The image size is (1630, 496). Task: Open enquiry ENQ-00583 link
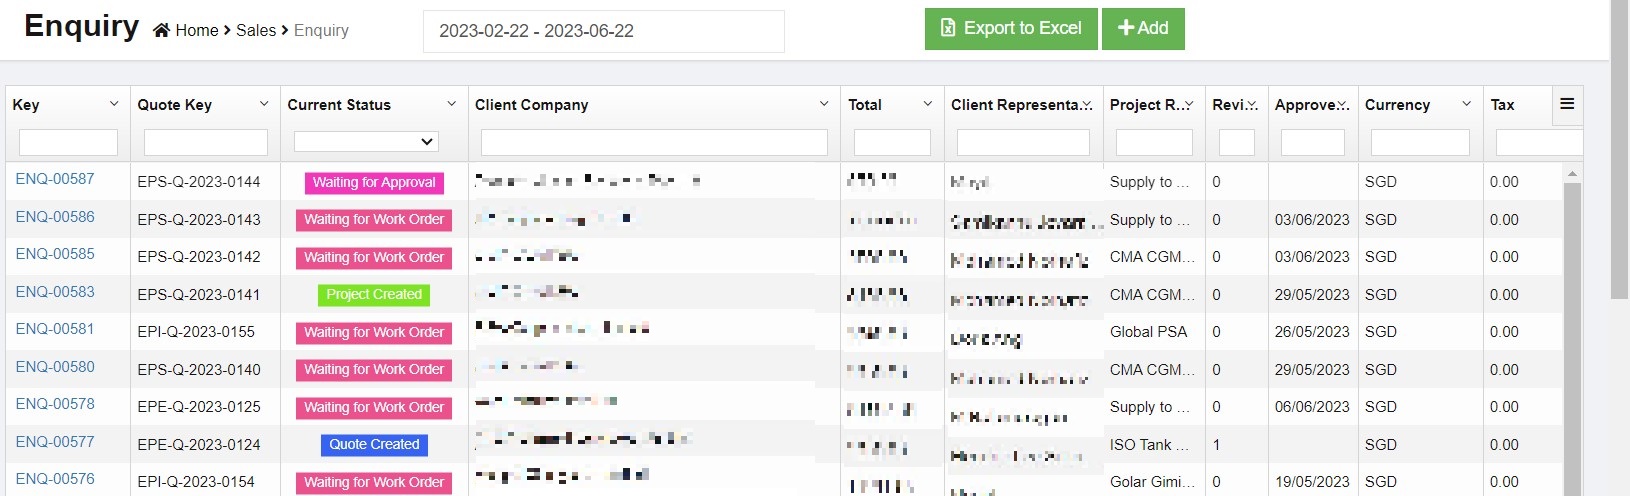point(55,292)
